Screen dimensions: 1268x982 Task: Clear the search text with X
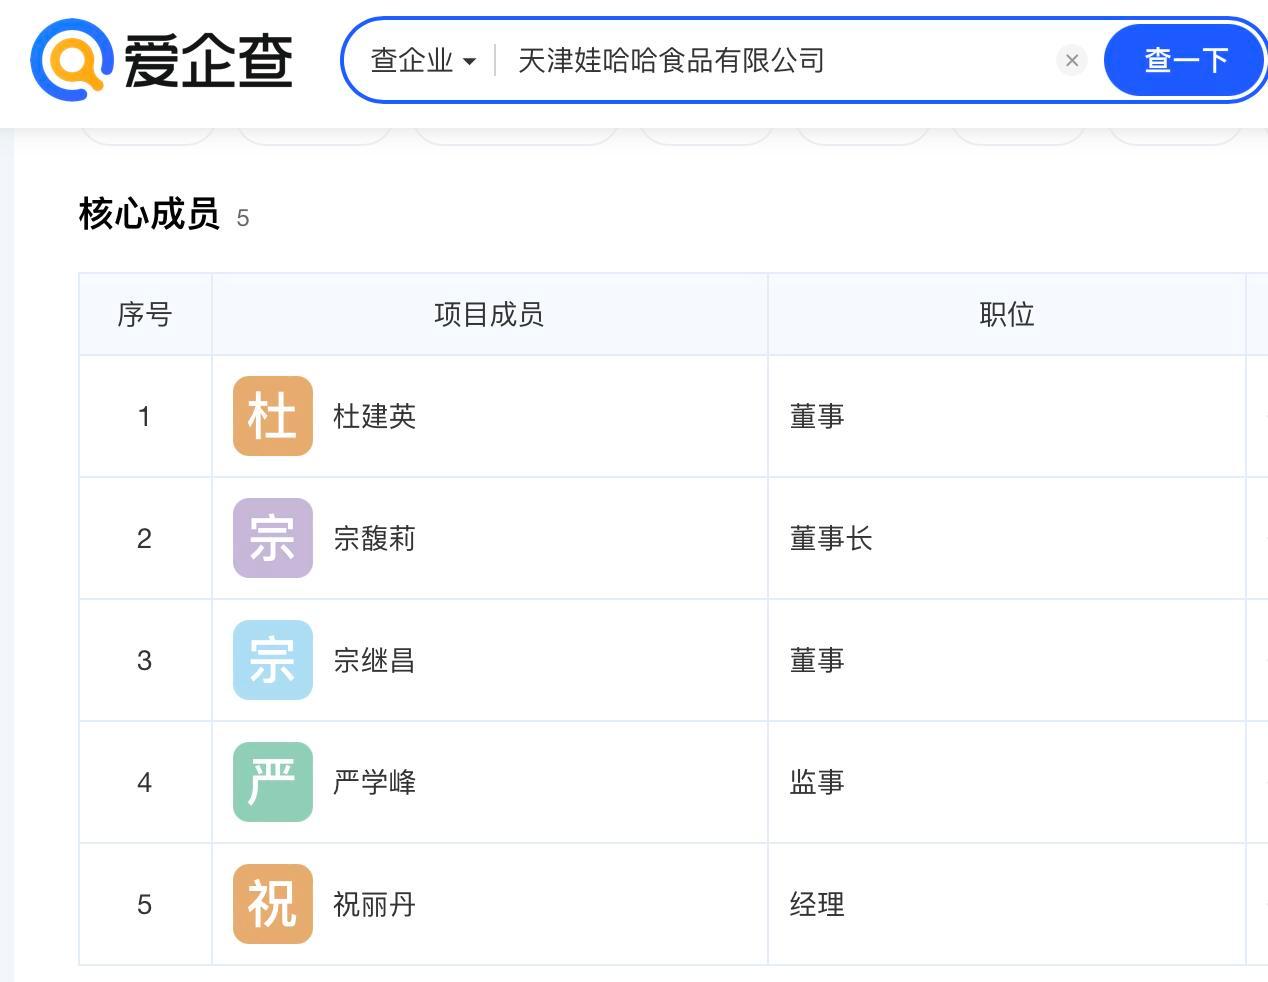(1072, 60)
